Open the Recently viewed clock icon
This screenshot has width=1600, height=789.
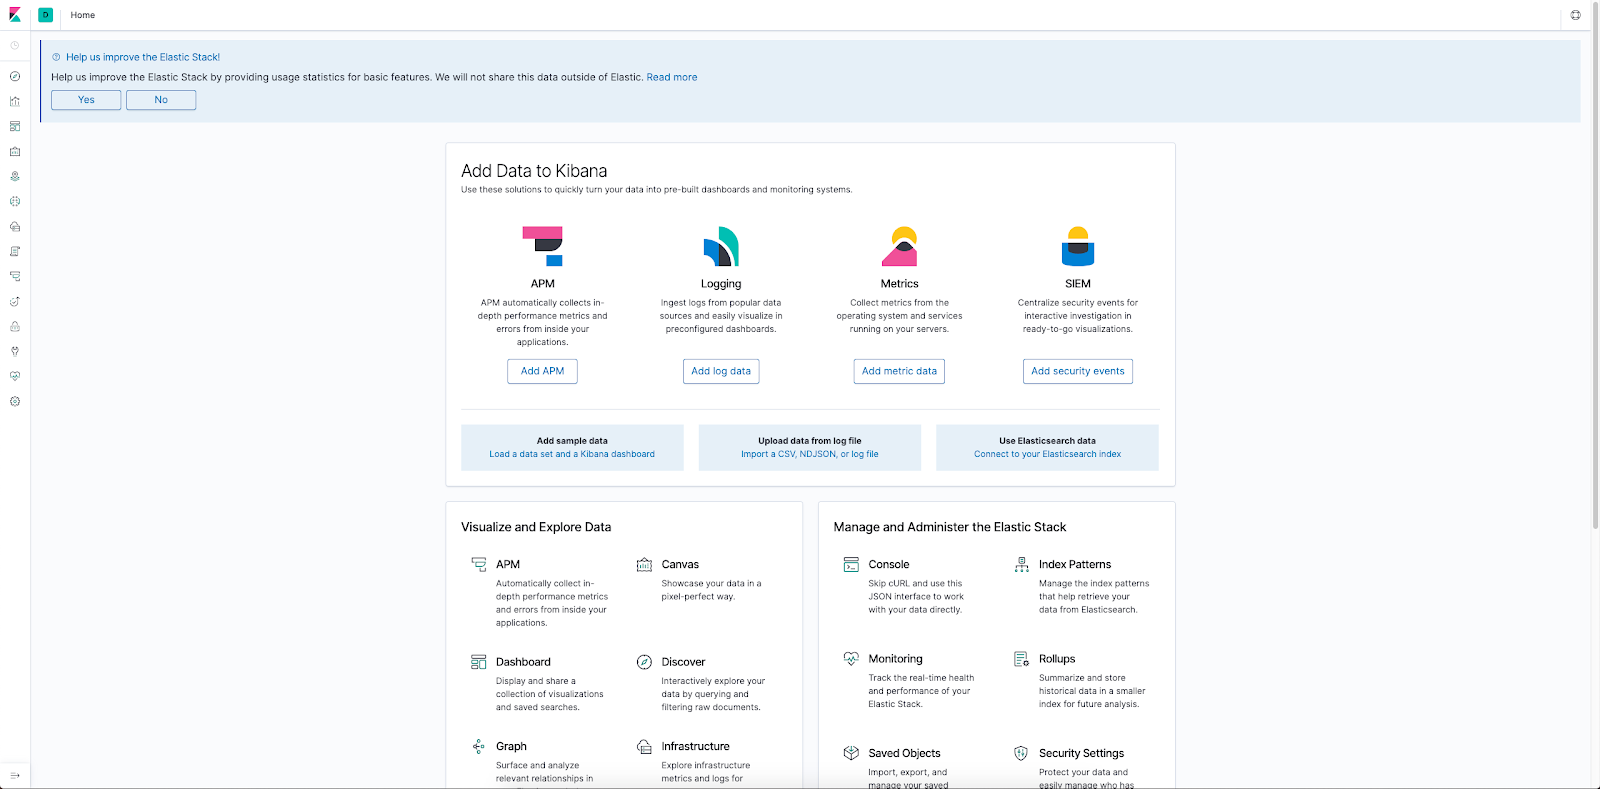click(15, 46)
